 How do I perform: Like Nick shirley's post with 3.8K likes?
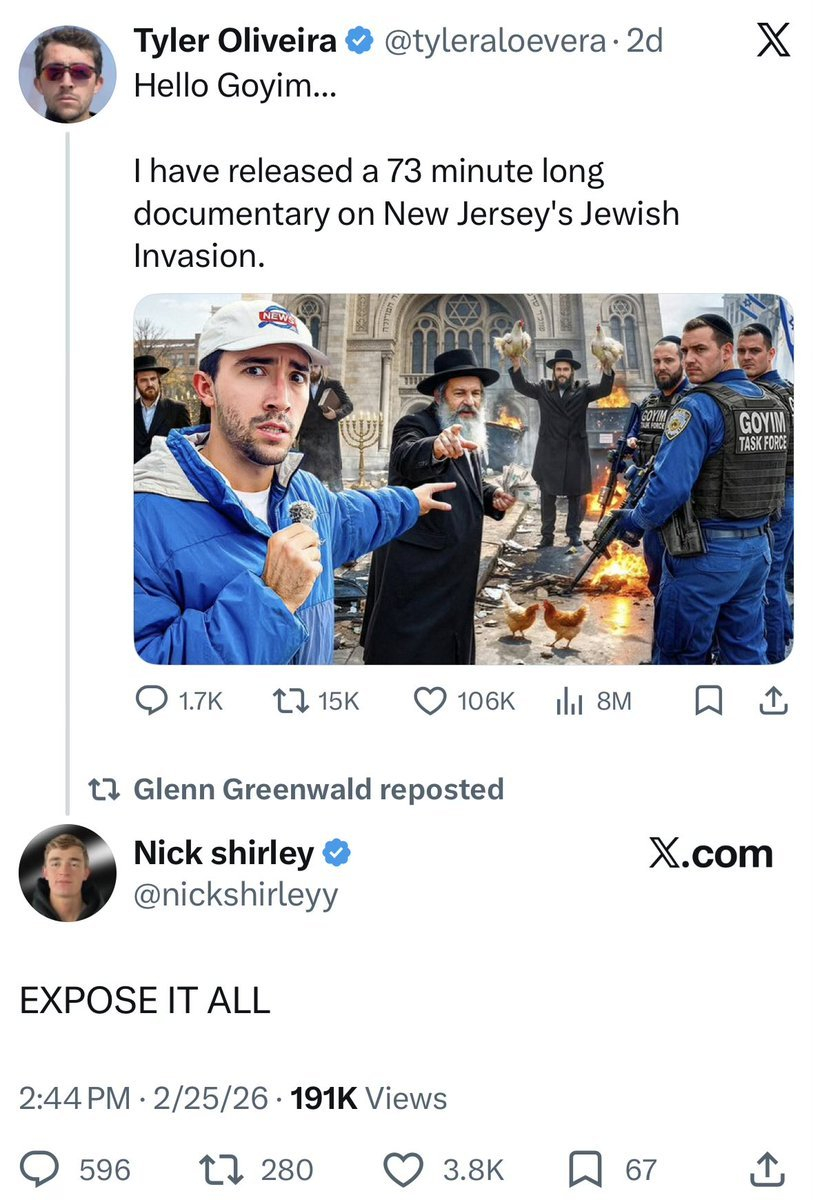tap(445, 1169)
